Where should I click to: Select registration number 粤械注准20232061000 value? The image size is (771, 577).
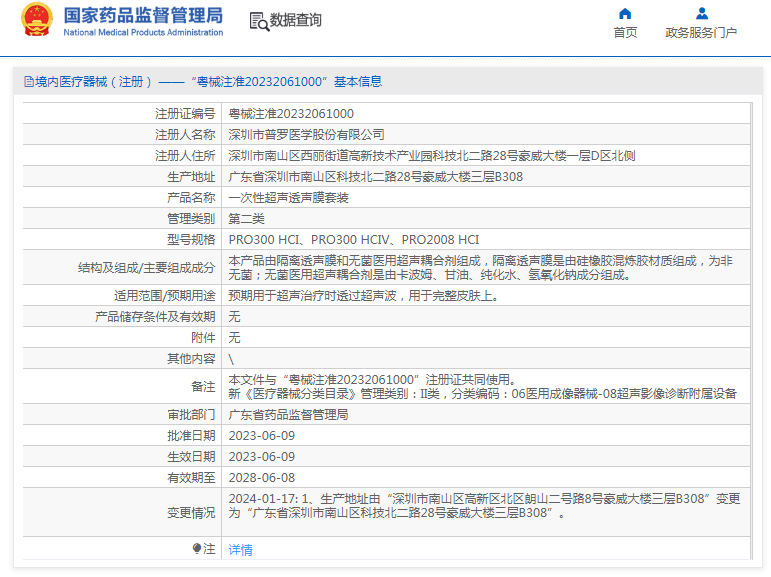[x=291, y=114]
